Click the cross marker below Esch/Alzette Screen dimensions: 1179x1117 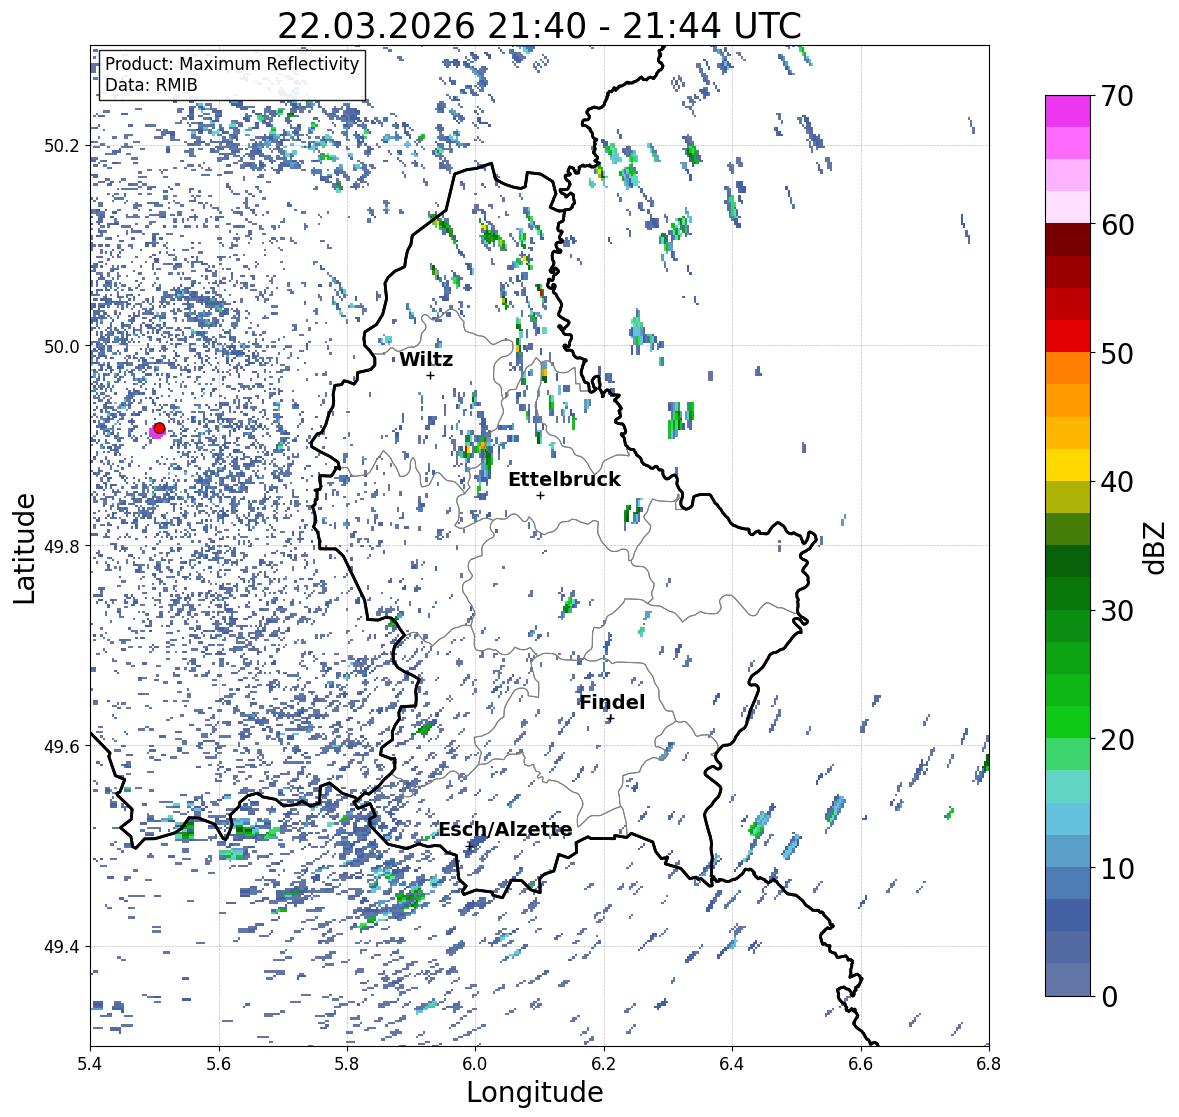[x=469, y=846]
